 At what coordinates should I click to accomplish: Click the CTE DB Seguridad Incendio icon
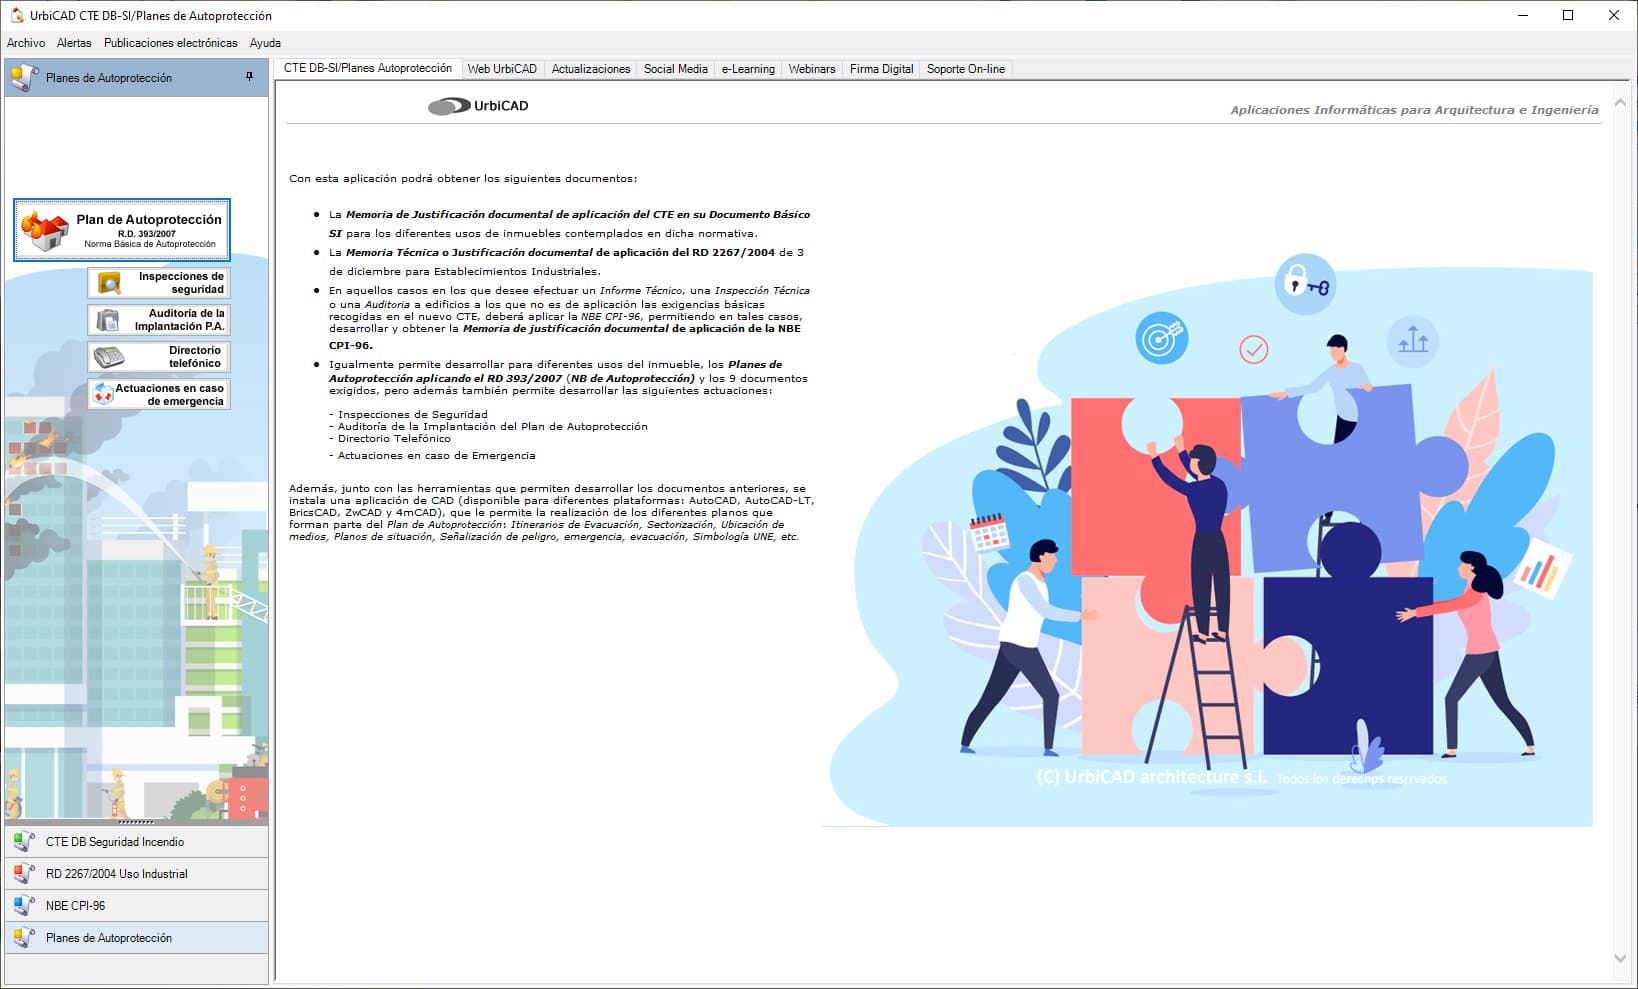25,842
